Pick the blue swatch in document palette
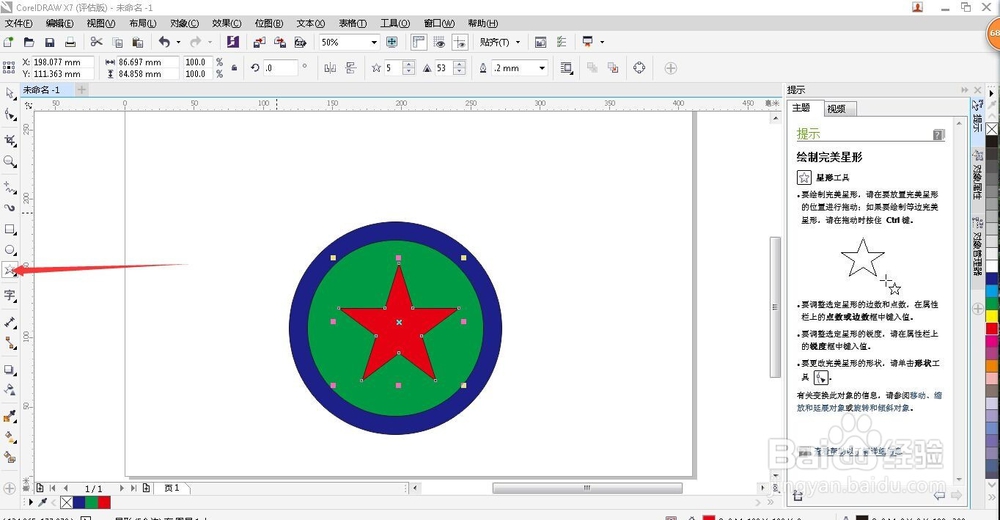The width and height of the screenshot is (1000, 520). point(79,503)
